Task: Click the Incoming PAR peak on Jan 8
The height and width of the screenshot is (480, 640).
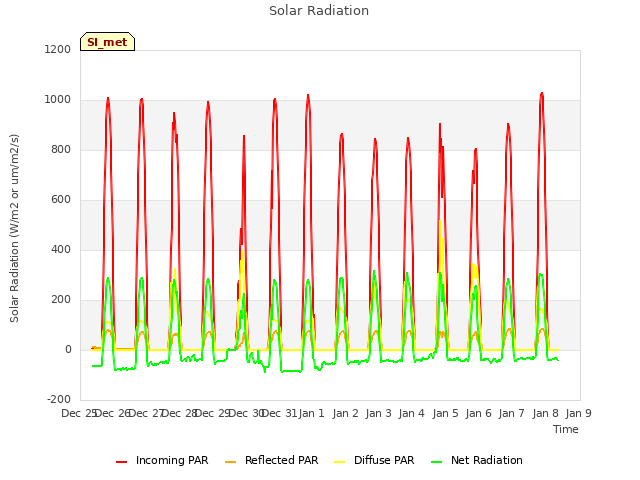Action: click(542, 93)
